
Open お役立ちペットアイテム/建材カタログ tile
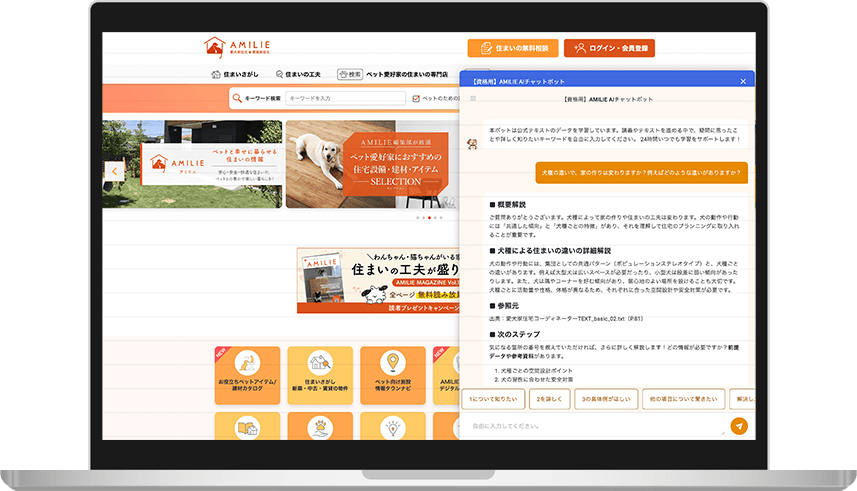coord(248,375)
